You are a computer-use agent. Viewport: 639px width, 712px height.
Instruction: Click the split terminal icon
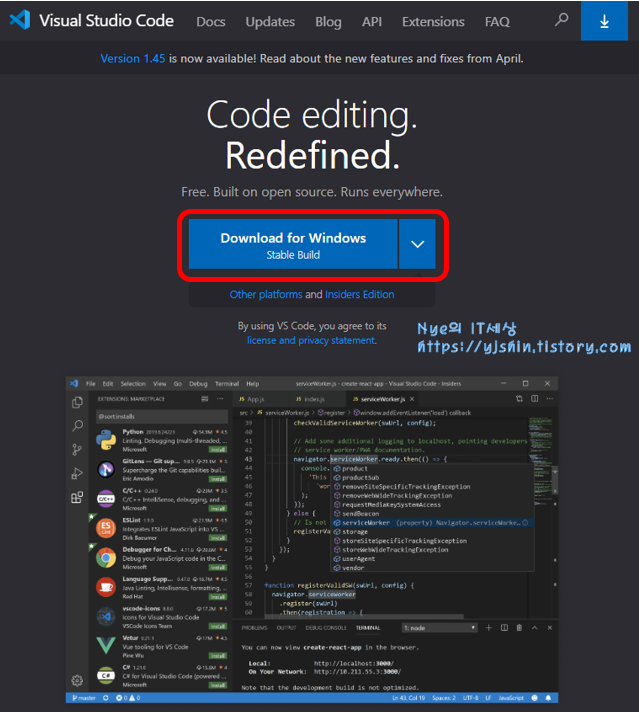[504, 628]
